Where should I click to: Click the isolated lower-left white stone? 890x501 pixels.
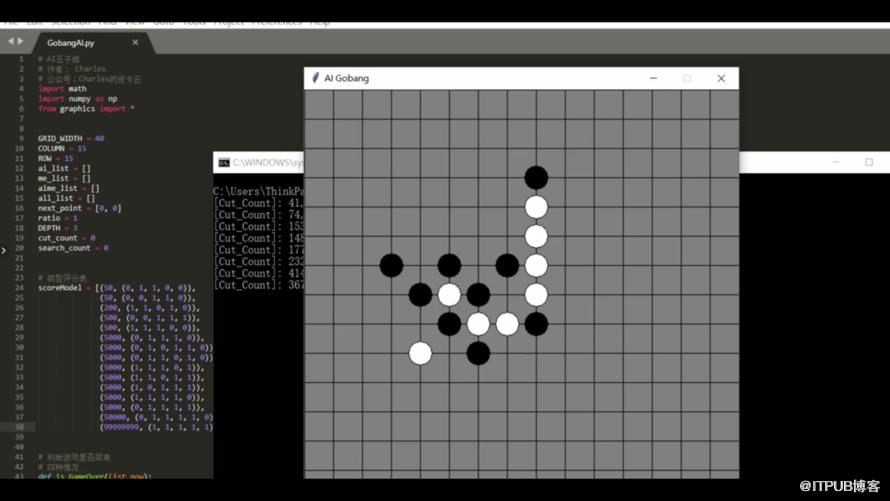420,353
